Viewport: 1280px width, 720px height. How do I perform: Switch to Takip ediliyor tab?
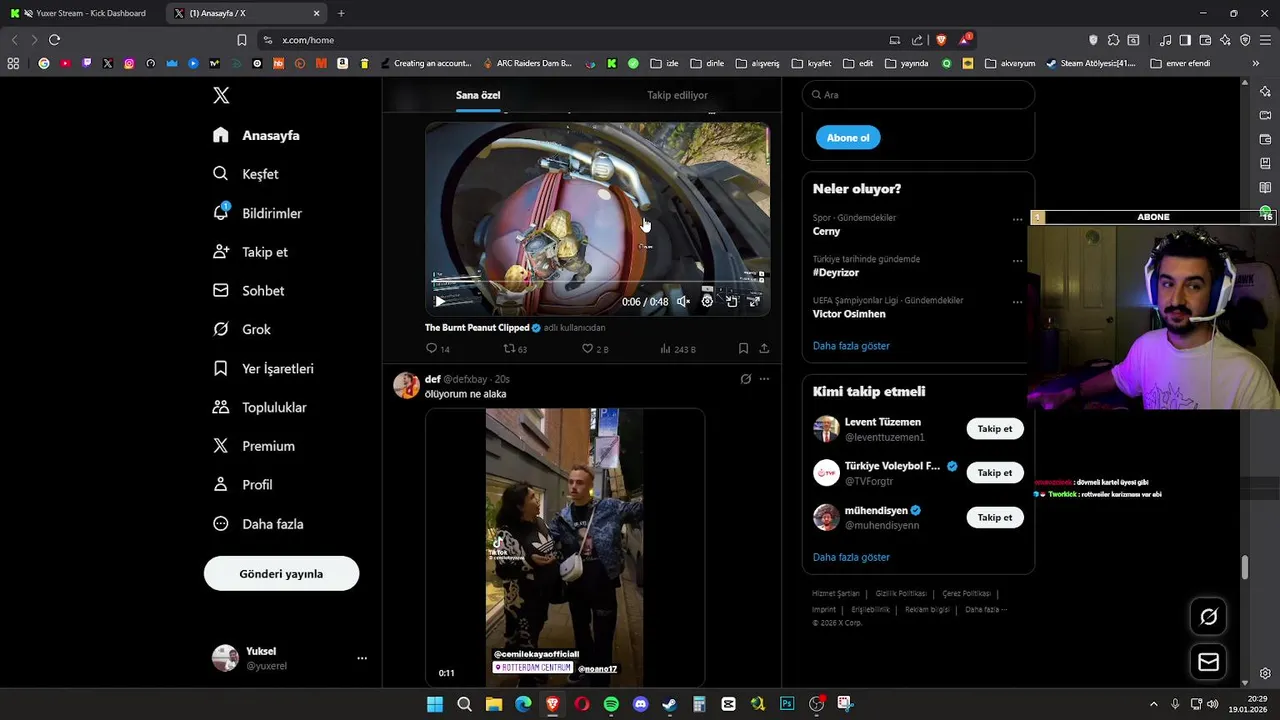[677, 95]
